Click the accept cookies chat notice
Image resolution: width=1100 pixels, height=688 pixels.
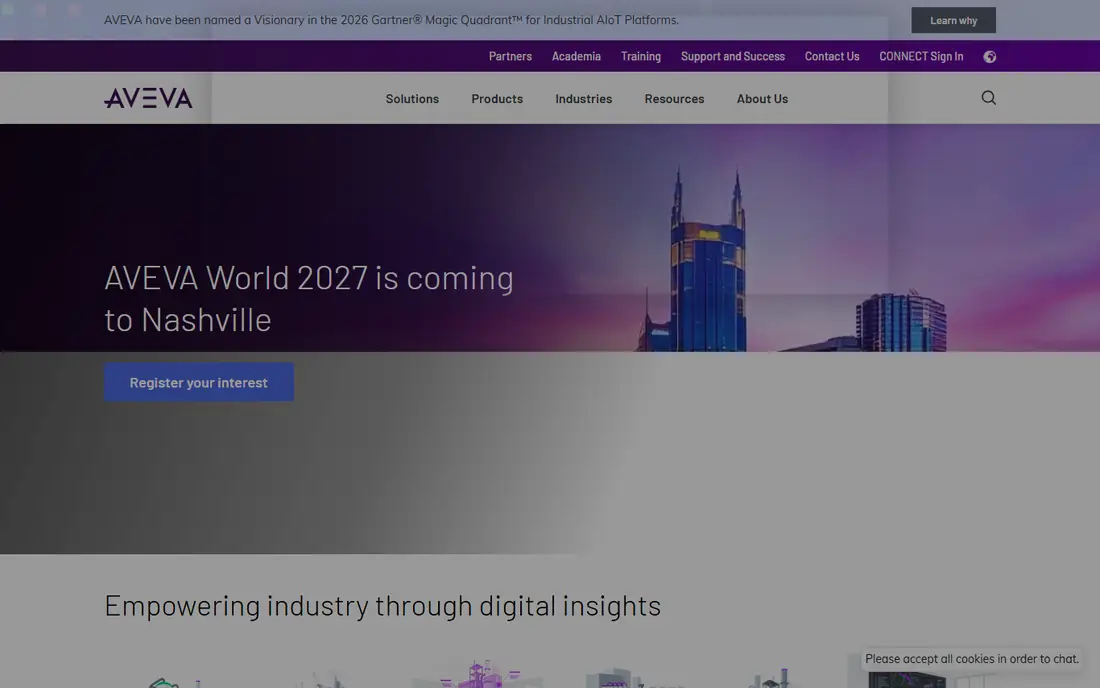(x=972, y=659)
